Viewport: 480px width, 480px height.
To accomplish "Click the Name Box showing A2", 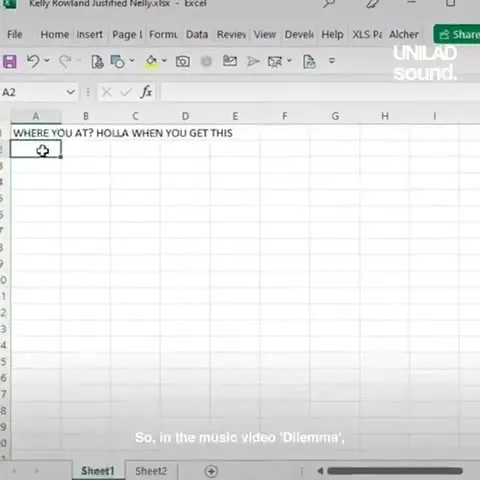I will [32, 92].
